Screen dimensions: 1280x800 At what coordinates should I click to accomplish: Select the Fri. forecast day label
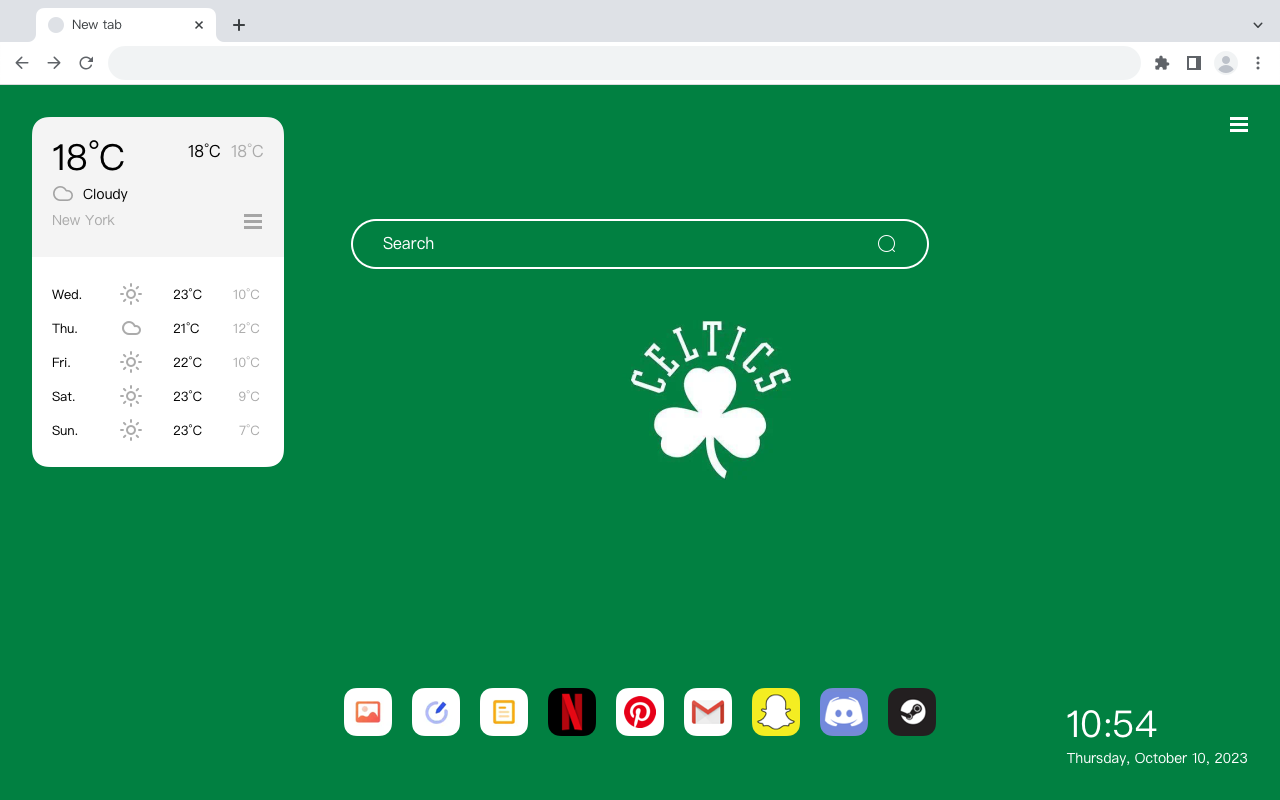coord(61,362)
